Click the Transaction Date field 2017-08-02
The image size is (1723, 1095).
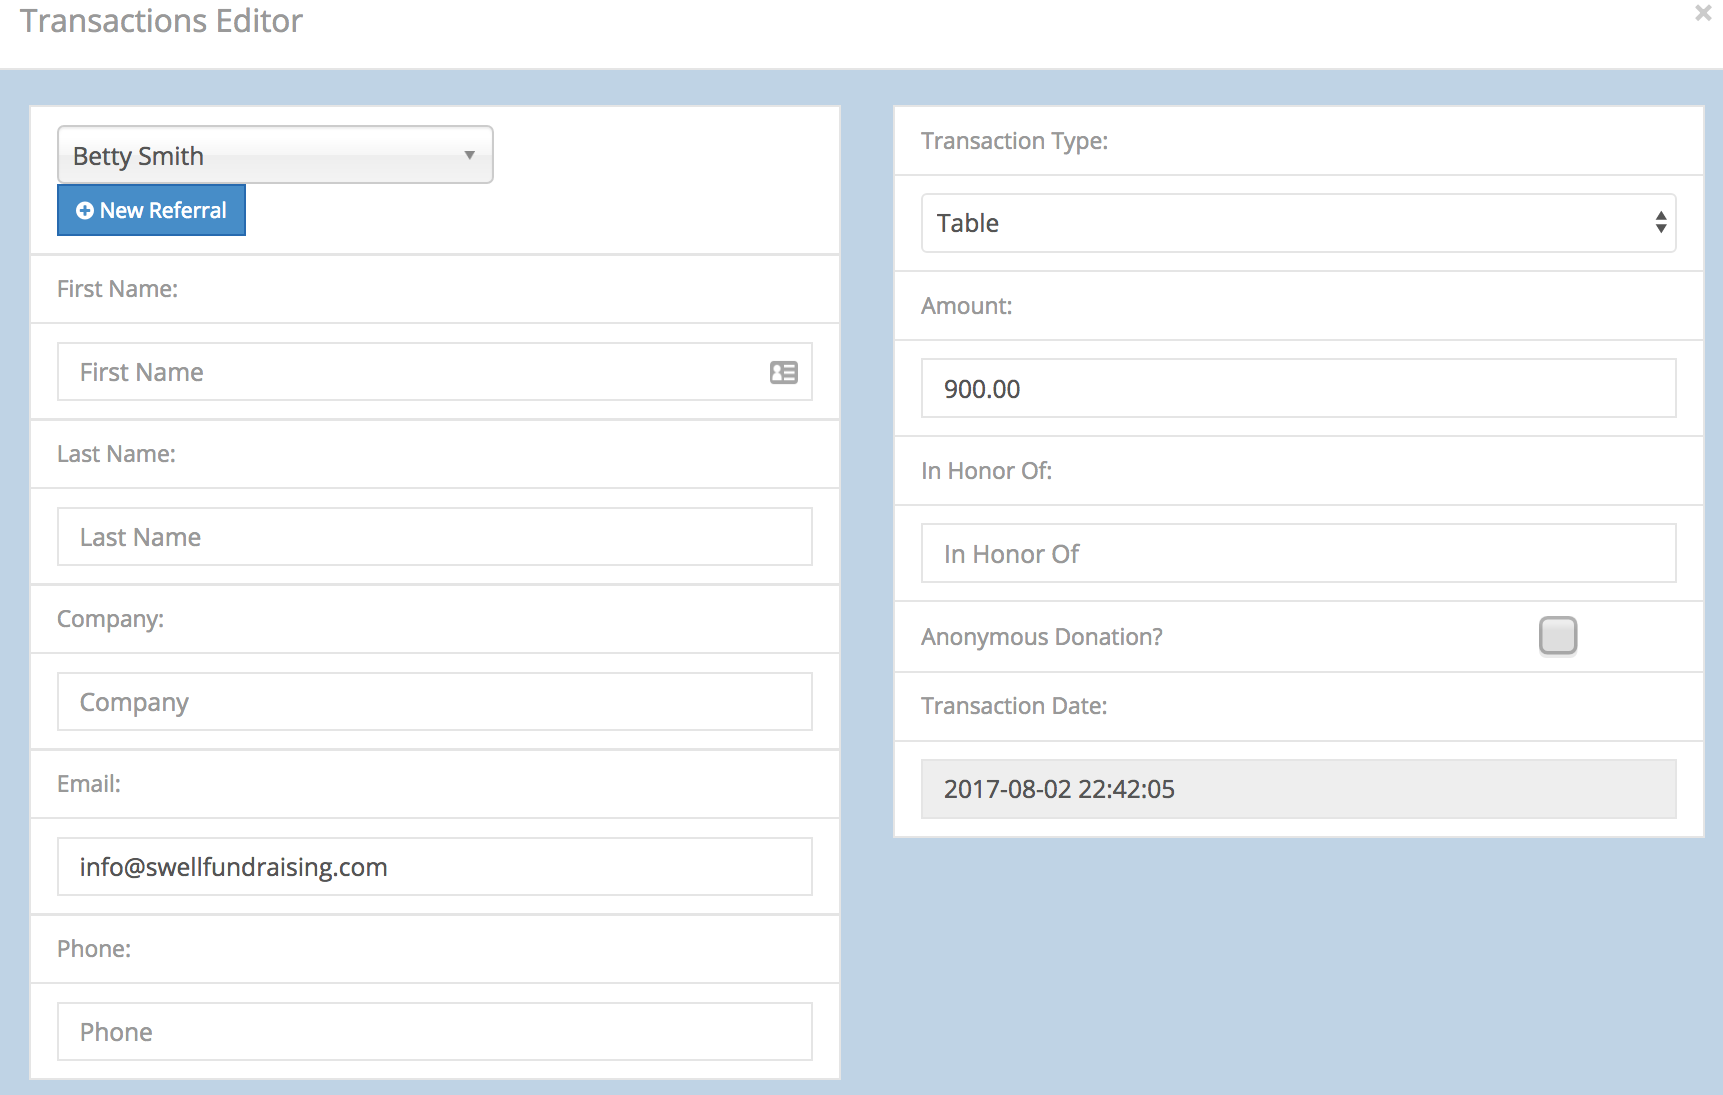[x=1297, y=789]
